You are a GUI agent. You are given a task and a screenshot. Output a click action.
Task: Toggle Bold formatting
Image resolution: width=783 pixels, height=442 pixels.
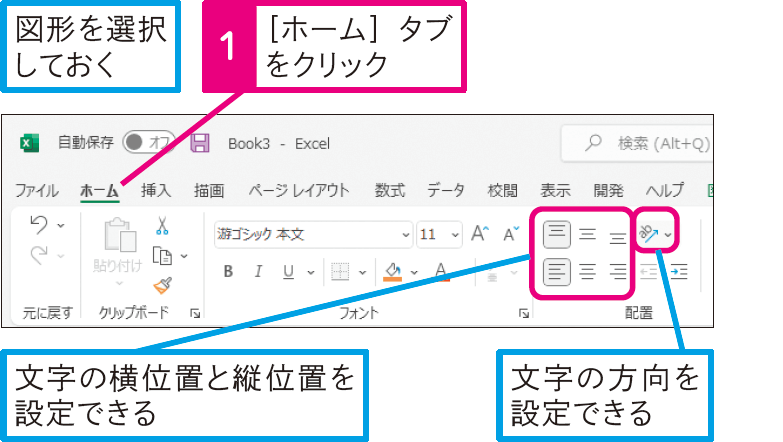(x=228, y=271)
